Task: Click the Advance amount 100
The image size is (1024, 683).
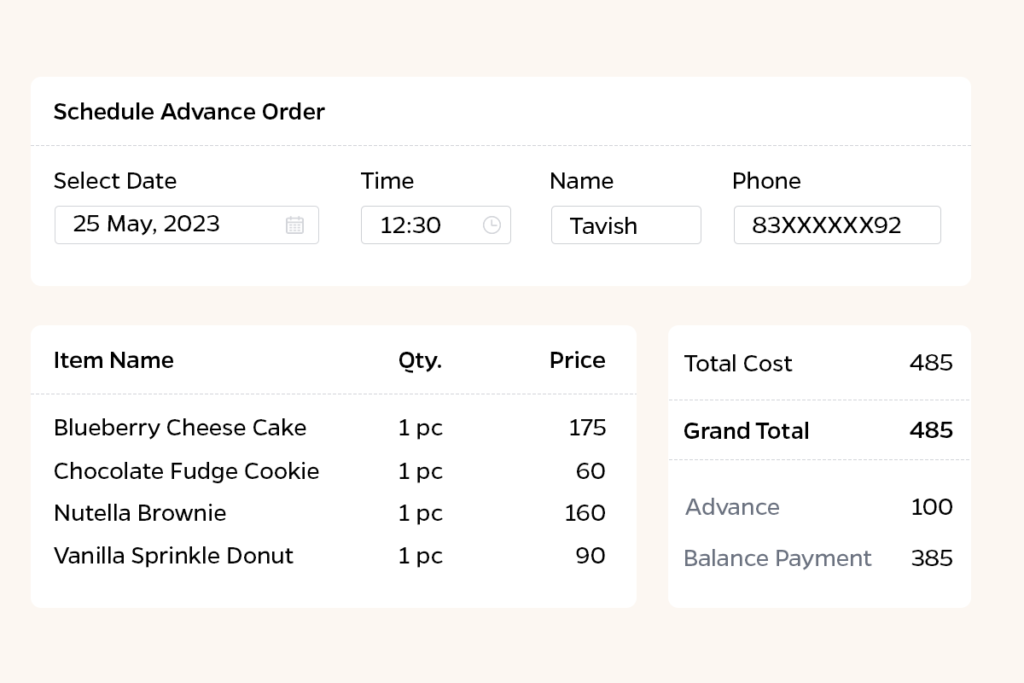Action: click(x=931, y=507)
